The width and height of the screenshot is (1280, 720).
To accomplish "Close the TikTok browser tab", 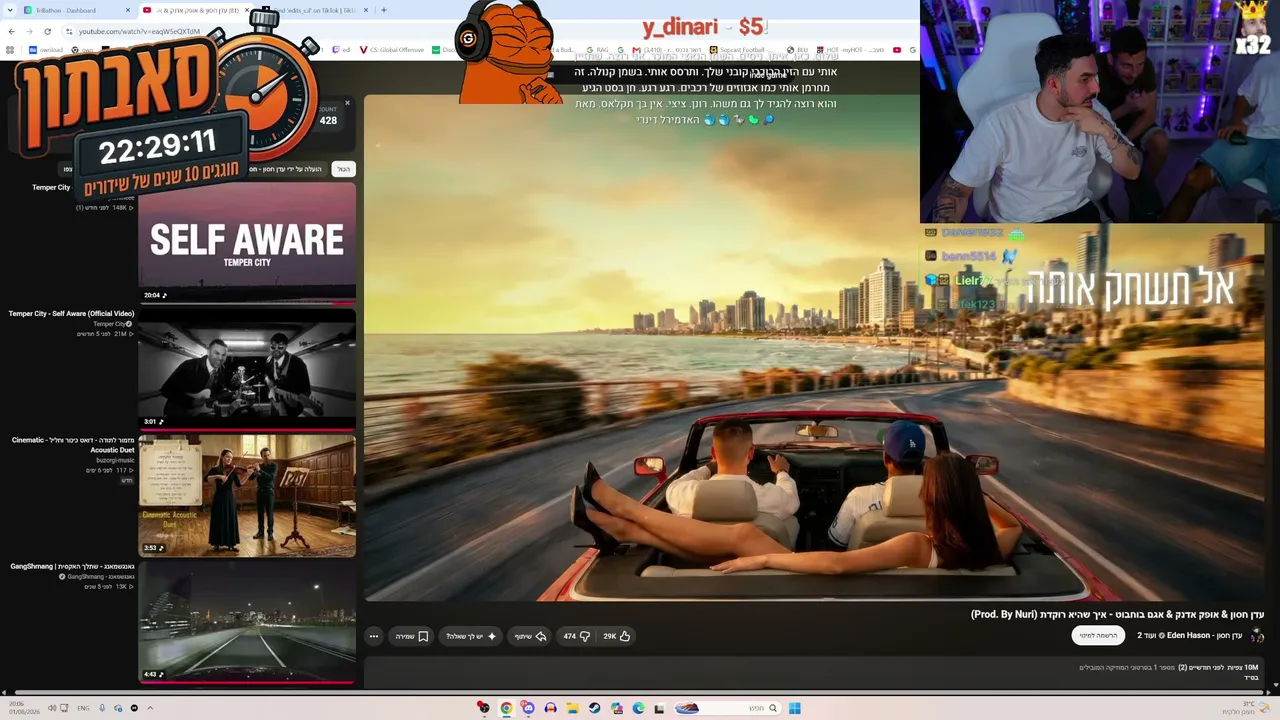I will [x=366, y=10].
